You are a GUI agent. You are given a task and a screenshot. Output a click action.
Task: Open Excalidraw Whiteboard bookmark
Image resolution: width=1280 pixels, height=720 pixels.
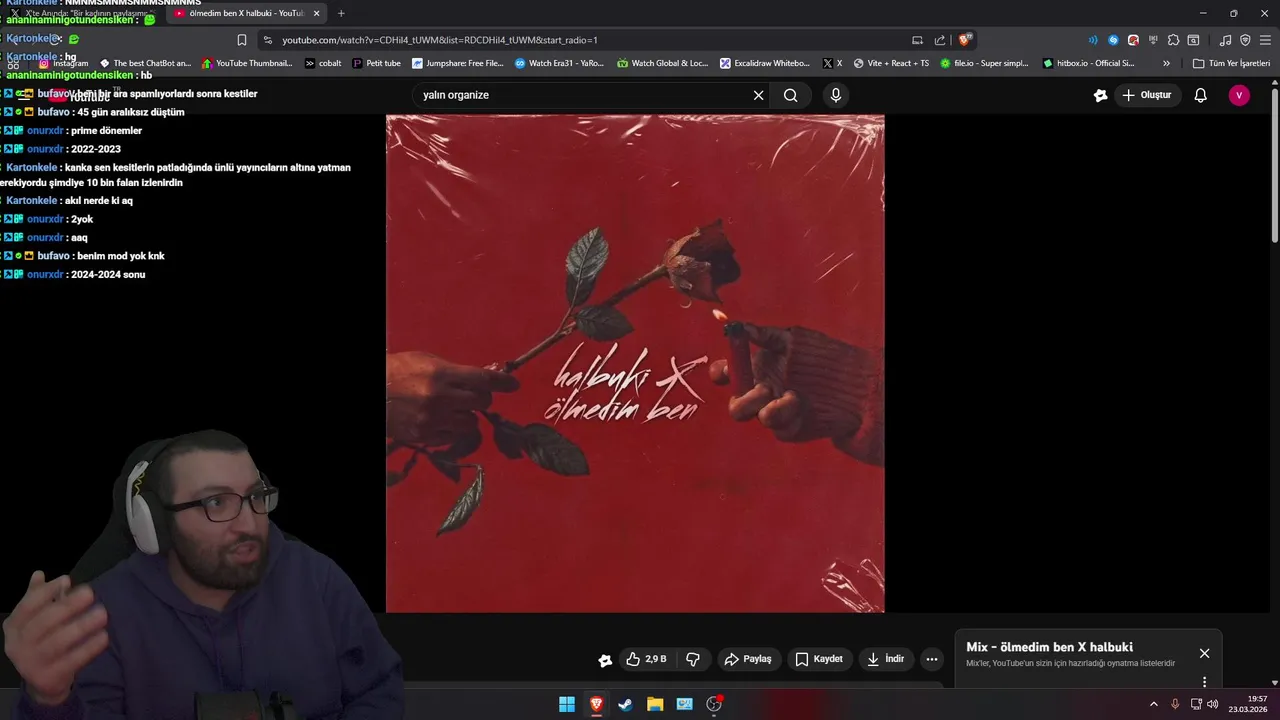765,63
